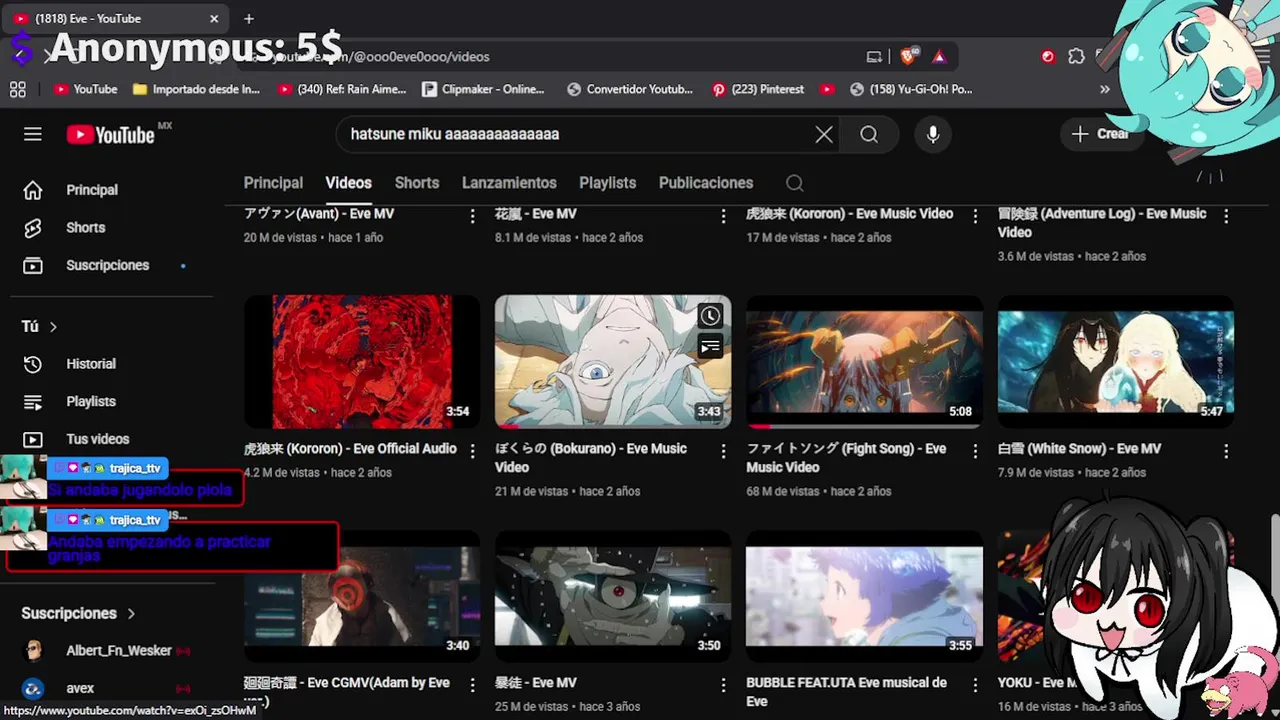The height and width of the screenshot is (720, 1280).
Task: Open options menu for Bokurano Eve Music Video
Action: (x=724, y=451)
